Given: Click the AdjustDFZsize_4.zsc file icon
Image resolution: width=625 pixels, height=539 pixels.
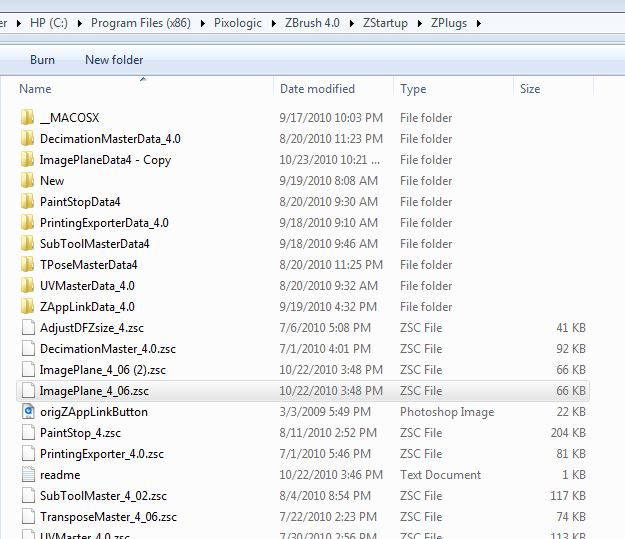Looking at the screenshot, I should 28,328.
